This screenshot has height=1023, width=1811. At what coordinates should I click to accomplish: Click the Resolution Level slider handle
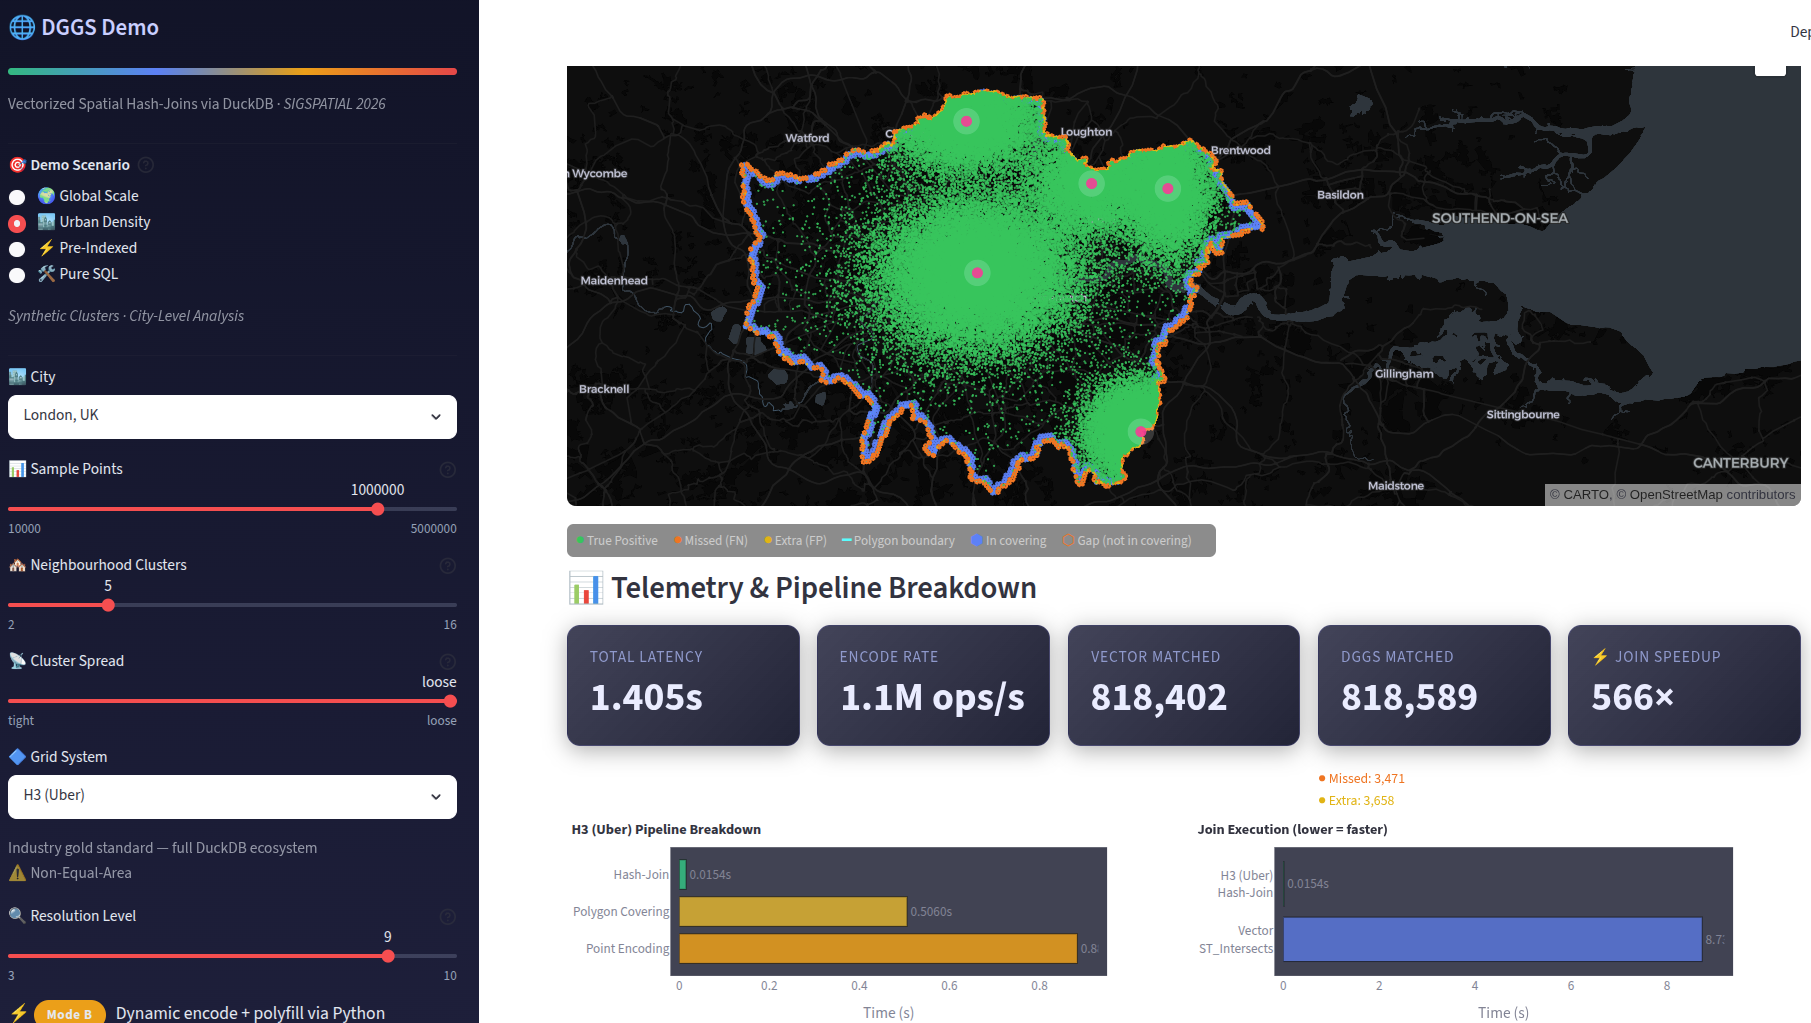click(388, 956)
